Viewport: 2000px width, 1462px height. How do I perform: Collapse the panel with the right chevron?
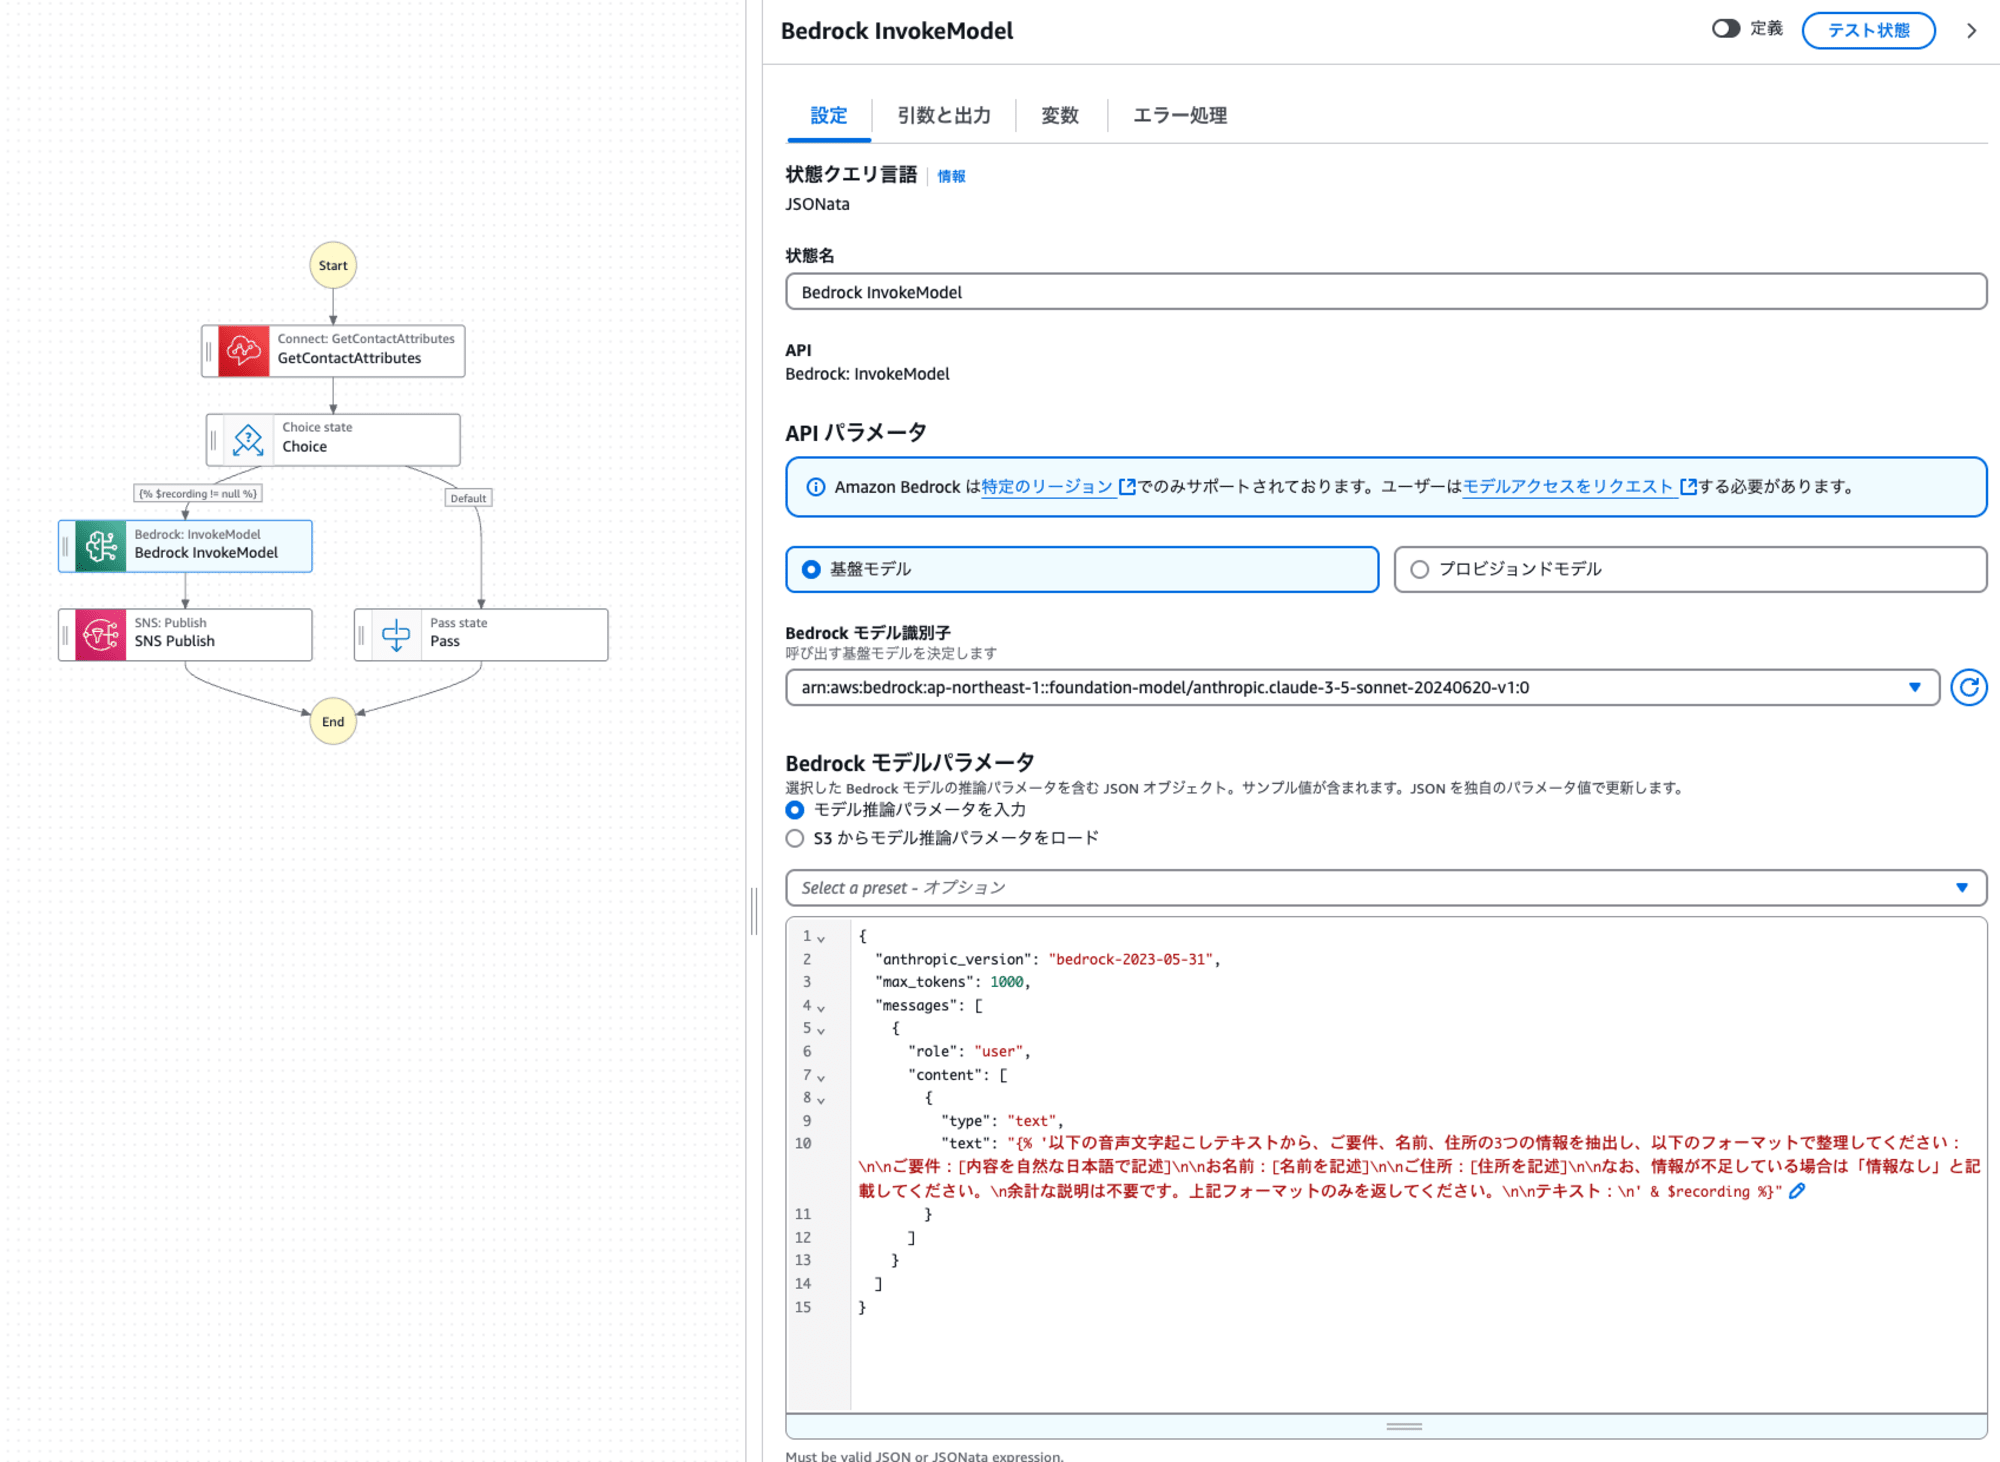tap(1971, 31)
